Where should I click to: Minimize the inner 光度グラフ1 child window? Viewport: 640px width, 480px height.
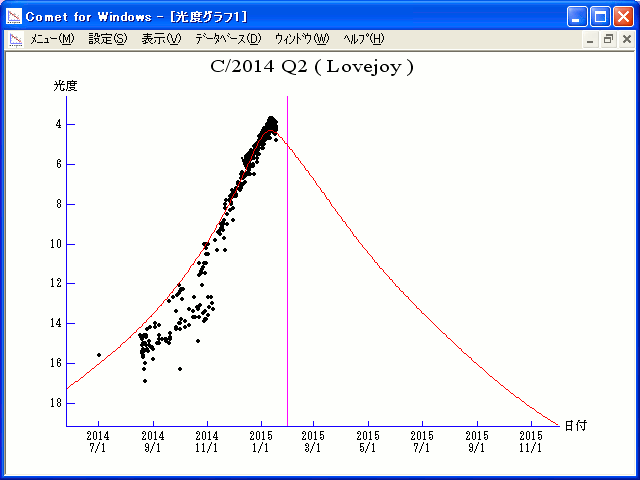point(590,40)
